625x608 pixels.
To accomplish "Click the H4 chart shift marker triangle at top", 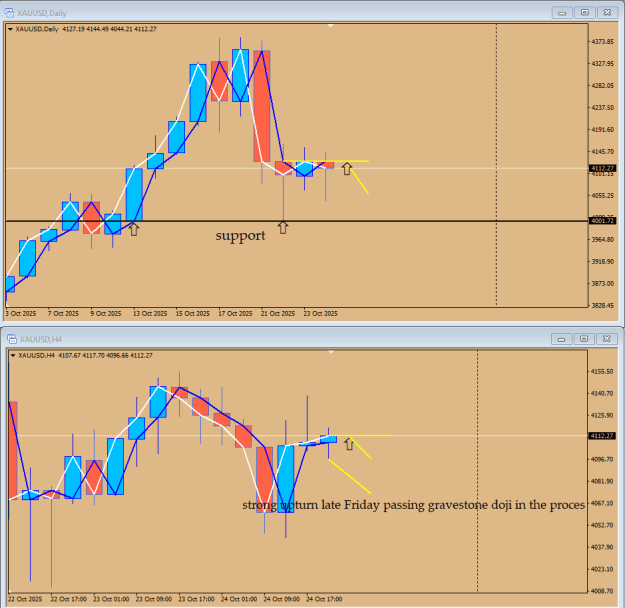I will point(331,352).
